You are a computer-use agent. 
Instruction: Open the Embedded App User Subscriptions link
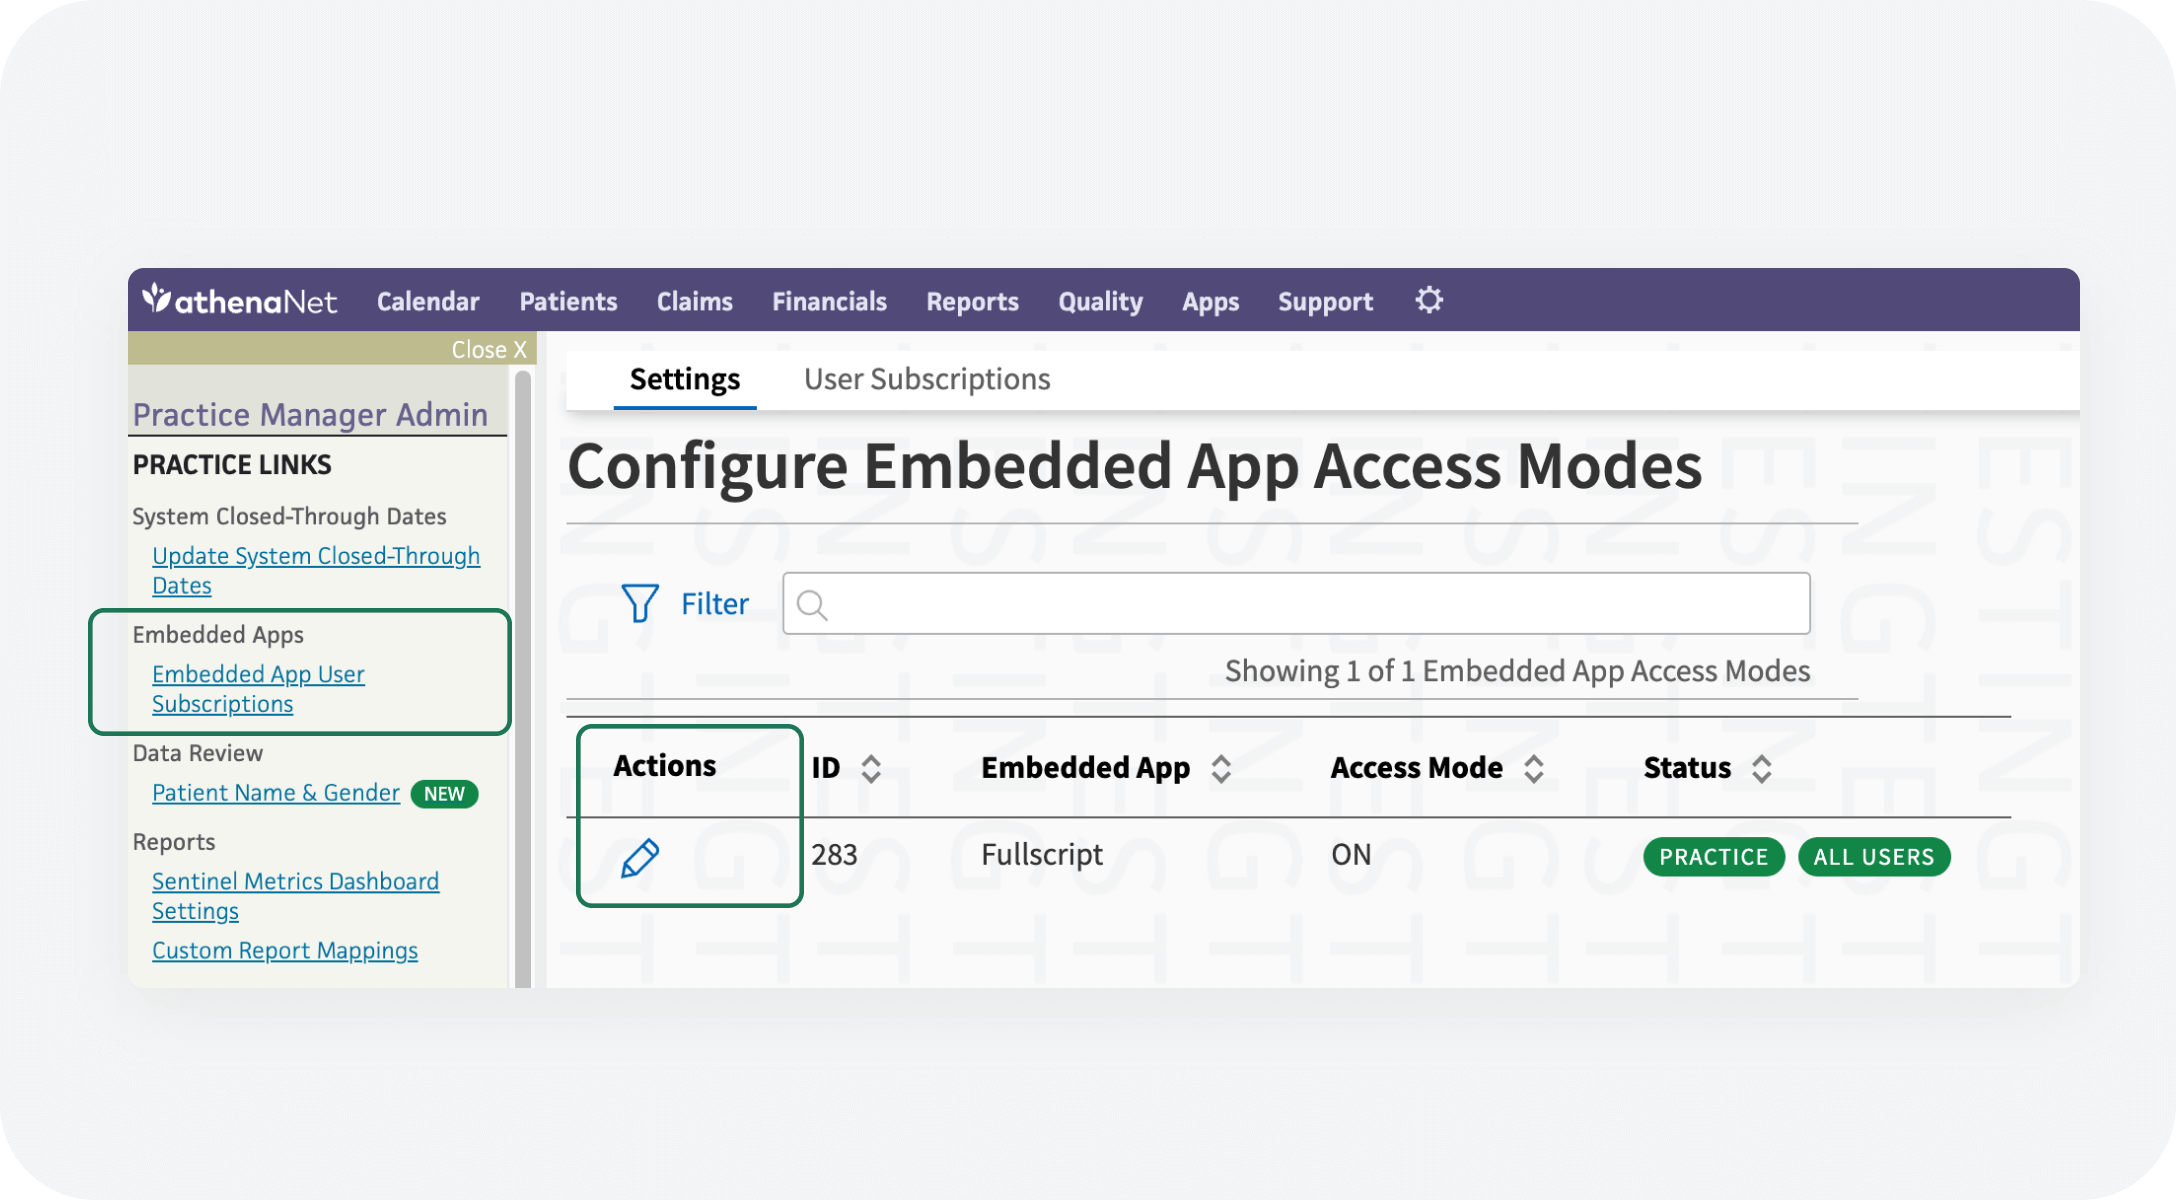[x=258, y=688]
